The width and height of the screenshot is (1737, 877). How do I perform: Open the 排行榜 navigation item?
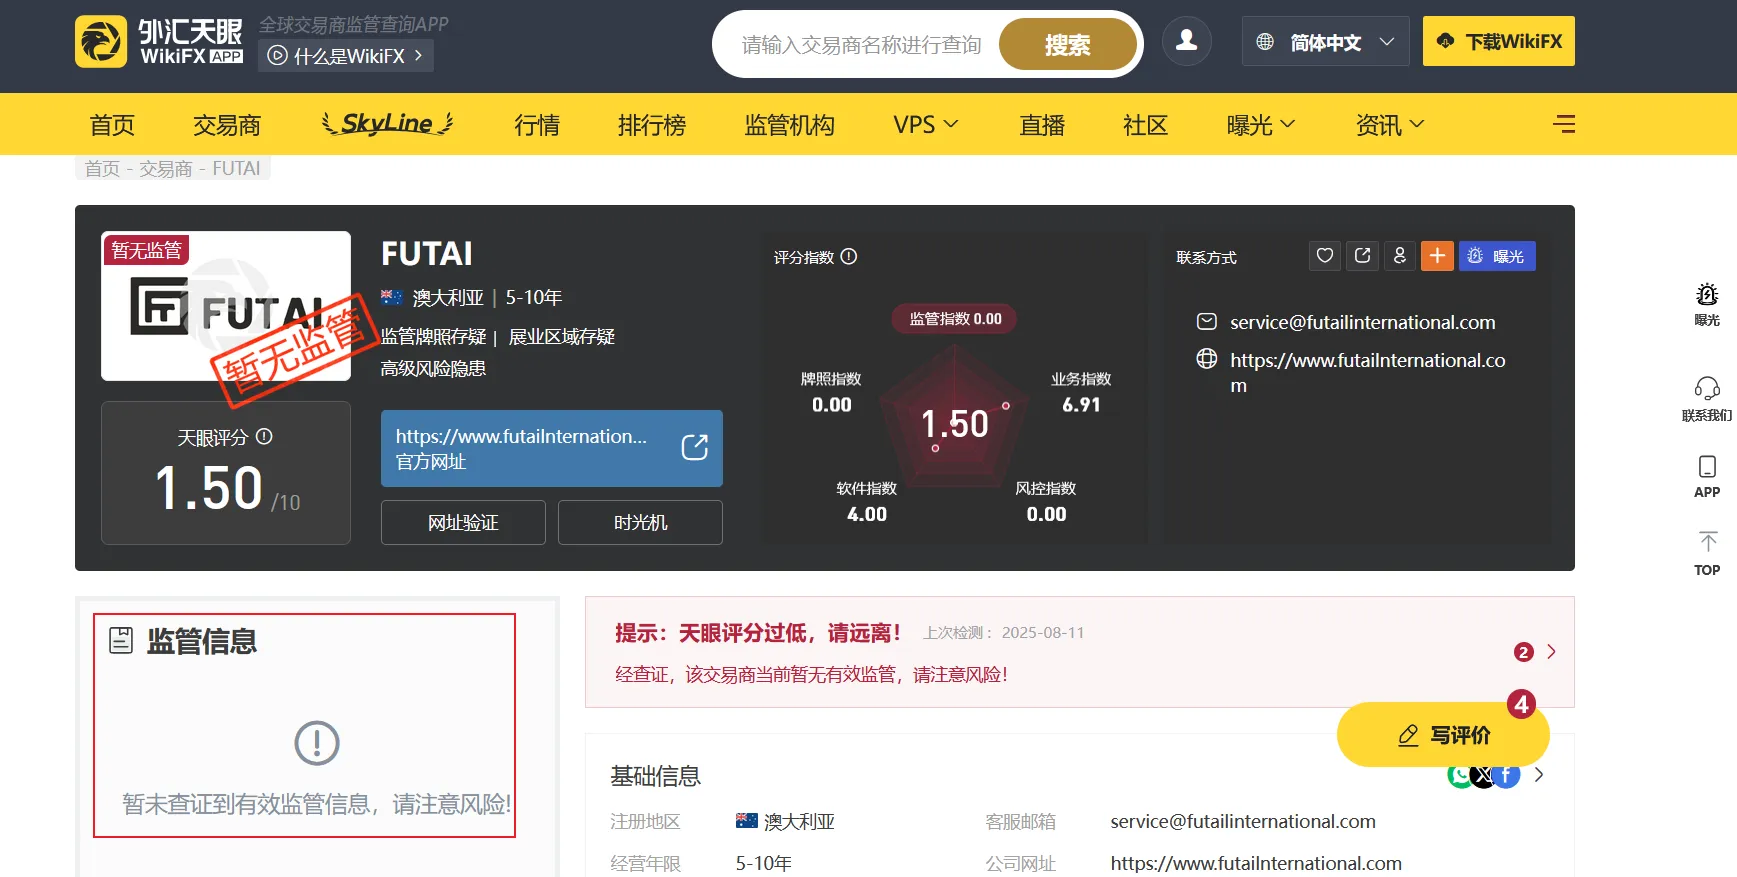tap(652, 124)
